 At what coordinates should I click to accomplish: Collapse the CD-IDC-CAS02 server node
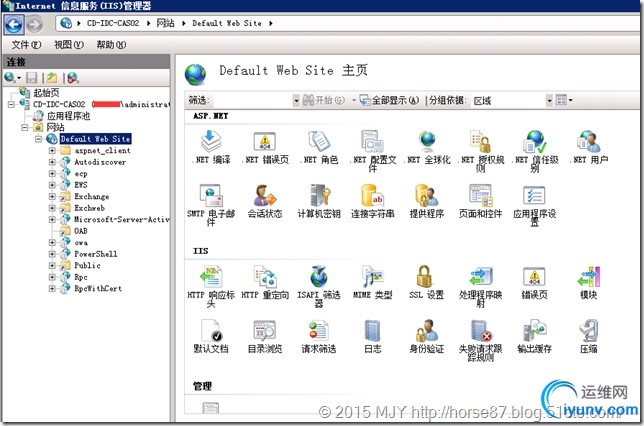point(11,104)
